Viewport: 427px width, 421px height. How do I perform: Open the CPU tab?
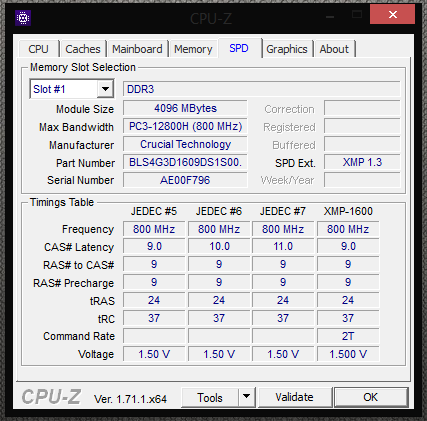pos(39,49)
